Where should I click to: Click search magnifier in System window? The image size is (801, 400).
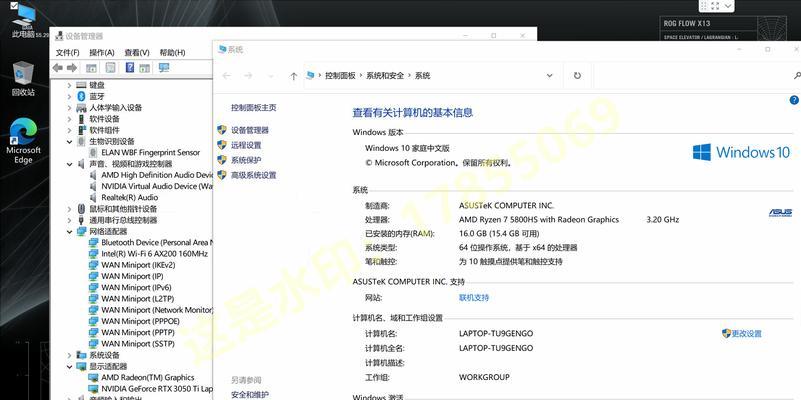click(797, 76)
